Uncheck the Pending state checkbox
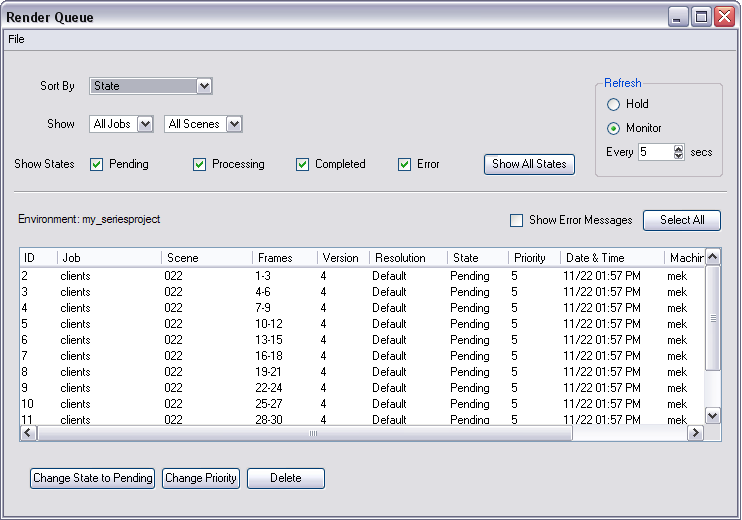The width and height of the screenshot is (742, 520). click(97, 164)
